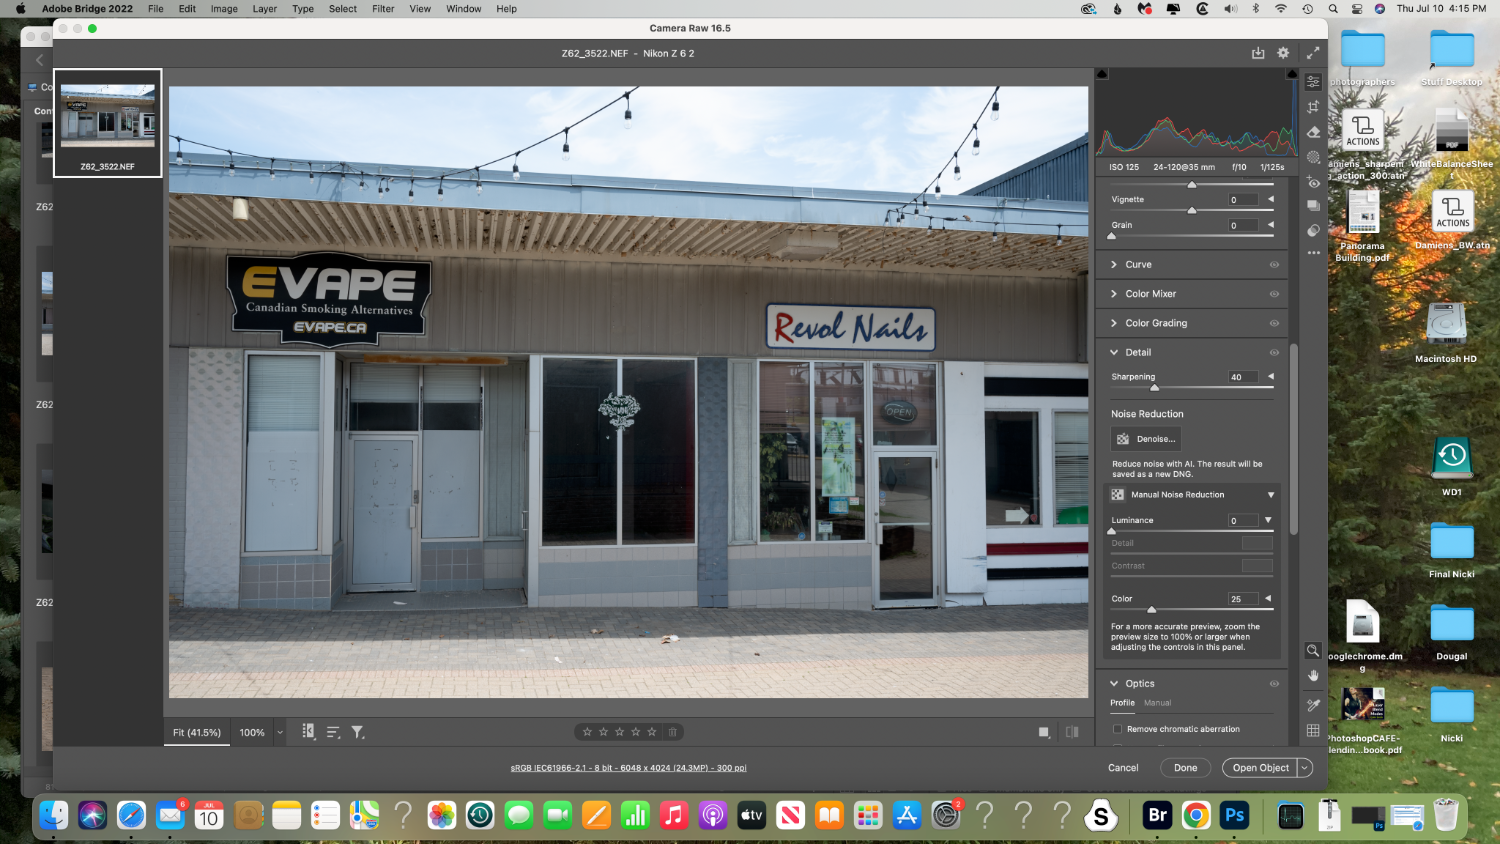Viewport: 1500px width, 844px height.
Task: Select the Edit adjustments panel icon
Action: click(x=1313, y=82)
